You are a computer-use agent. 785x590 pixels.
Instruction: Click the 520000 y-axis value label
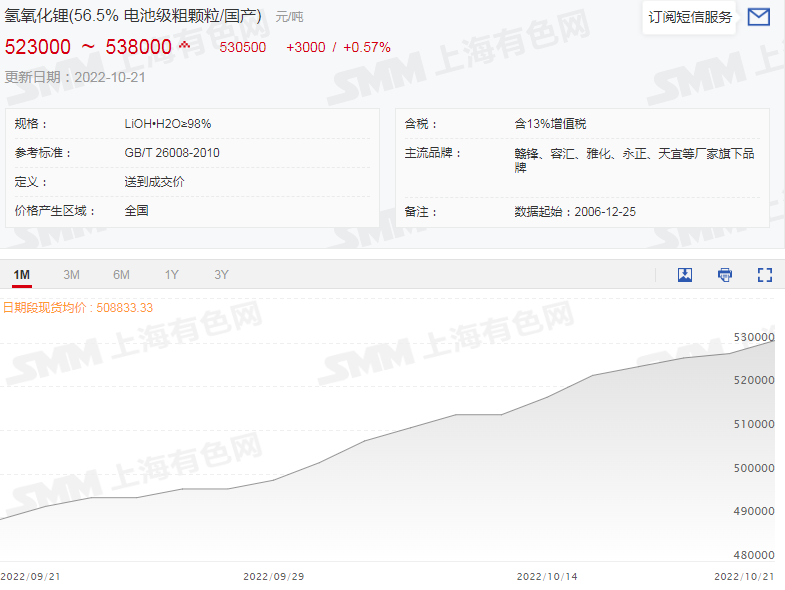[755, 381]
